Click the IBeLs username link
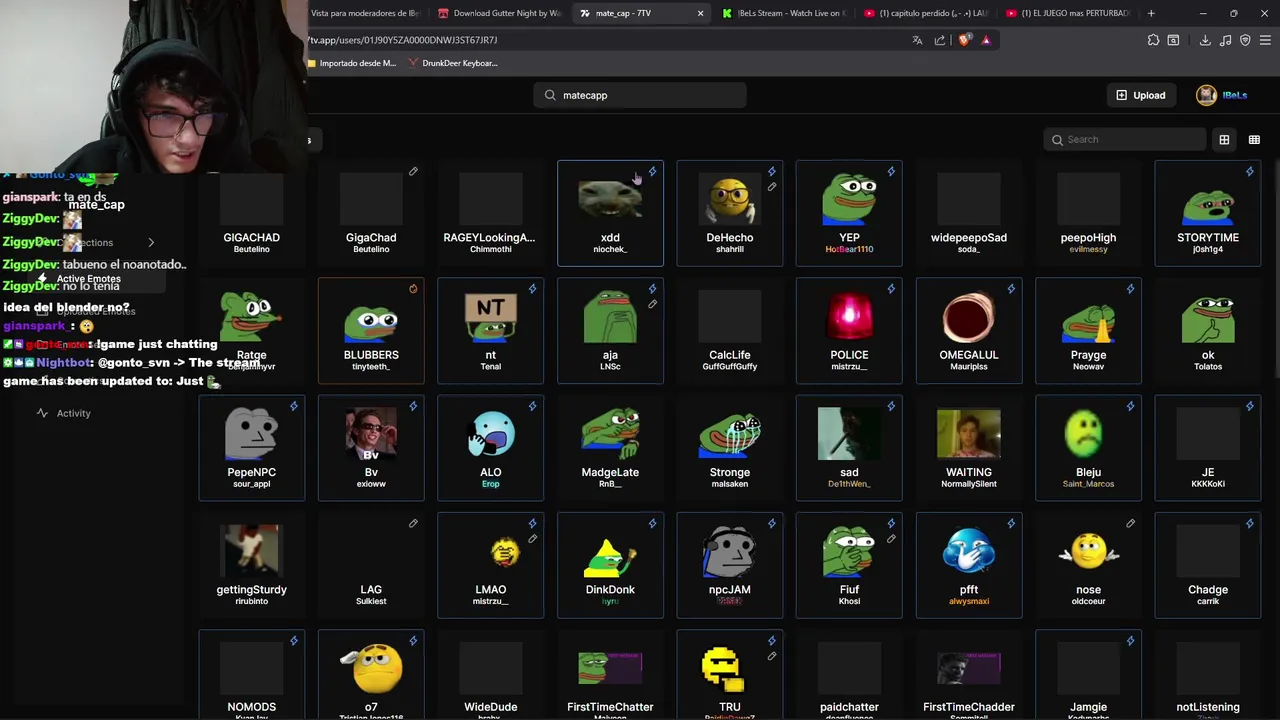This screenshot has height=720, width=1280. tap(1235, 95)
